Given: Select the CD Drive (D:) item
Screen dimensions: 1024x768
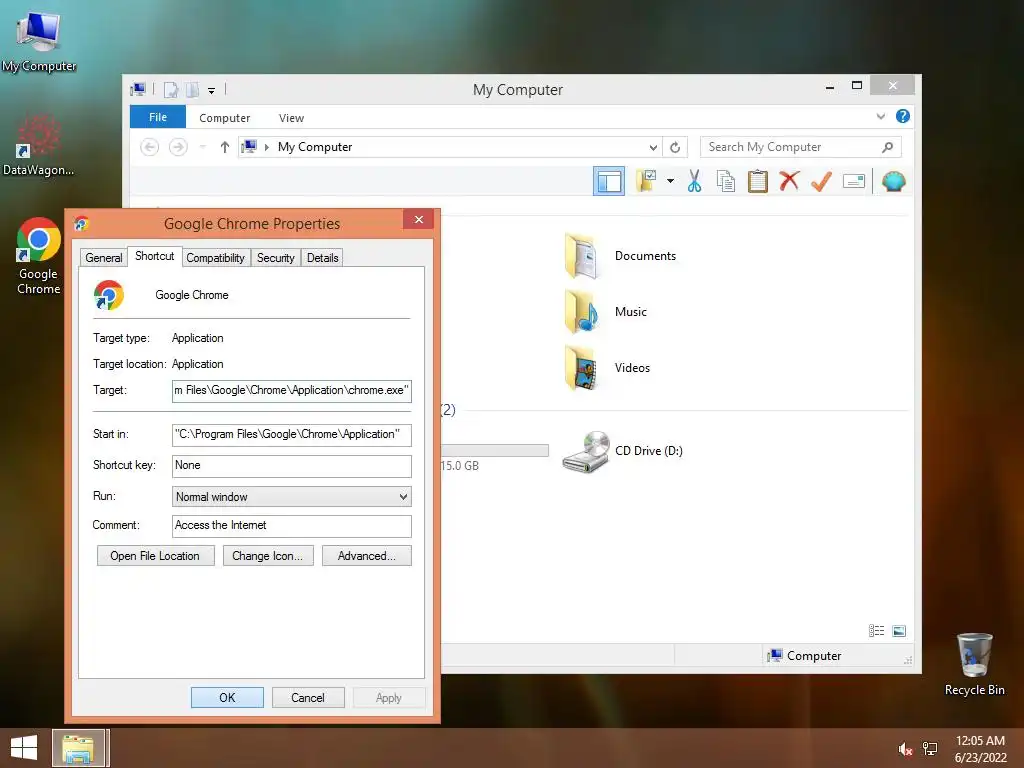Looking at the screenshot, I should pyautogui.click(x=622, y=451).
